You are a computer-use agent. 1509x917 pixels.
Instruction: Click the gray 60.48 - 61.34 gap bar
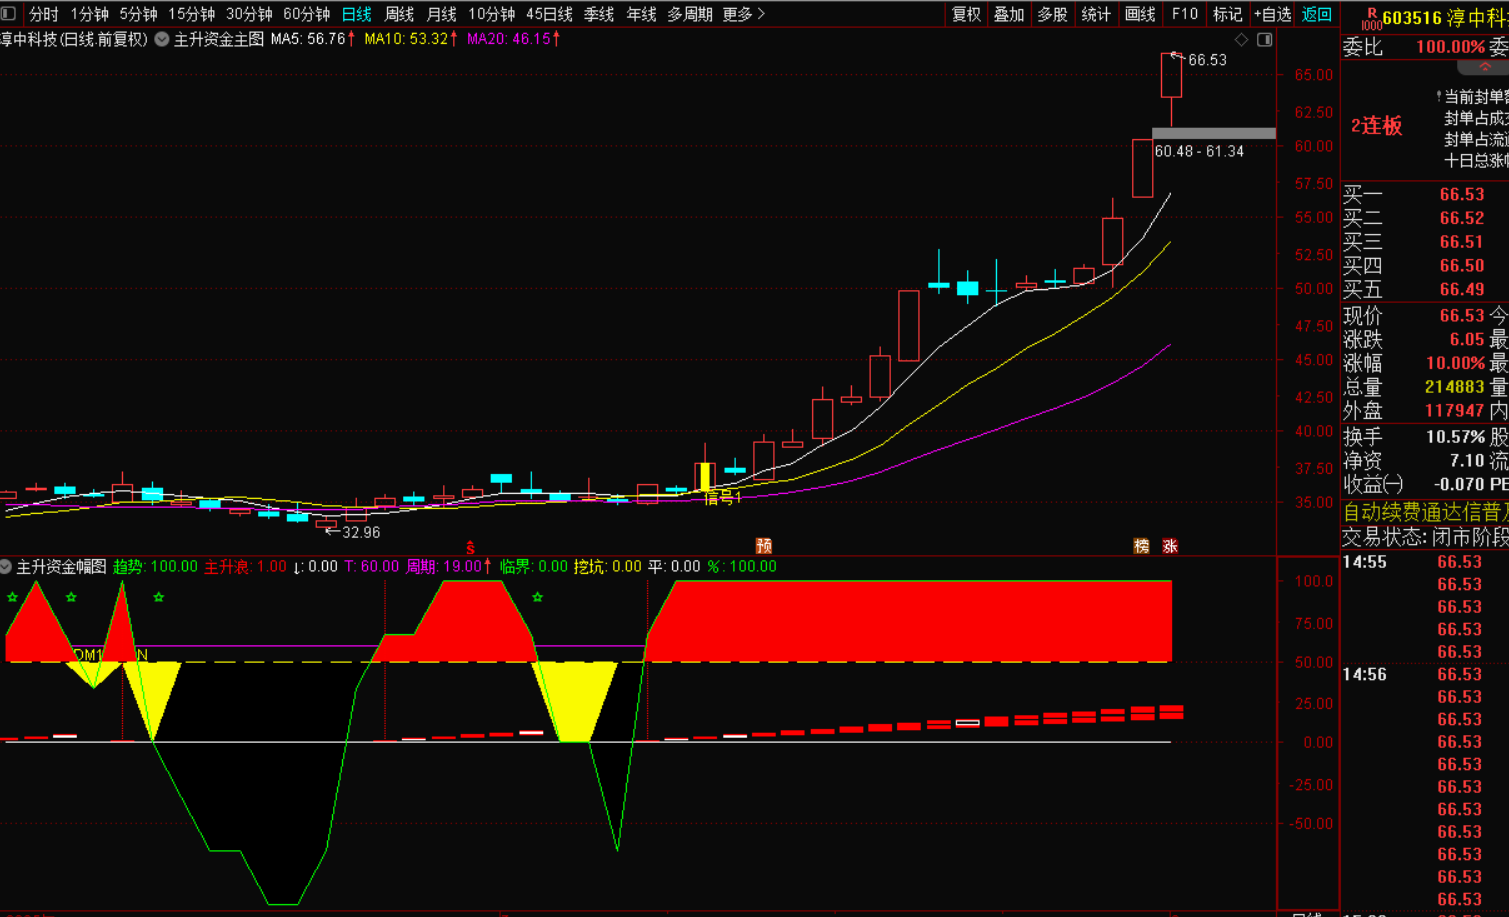tap(1213, 133)
